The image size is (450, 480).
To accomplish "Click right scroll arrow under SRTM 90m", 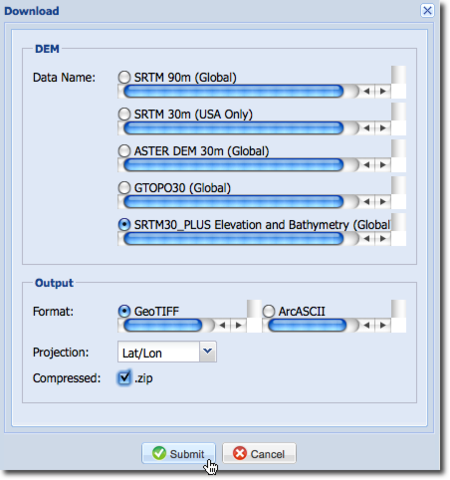I will (383, 91).
